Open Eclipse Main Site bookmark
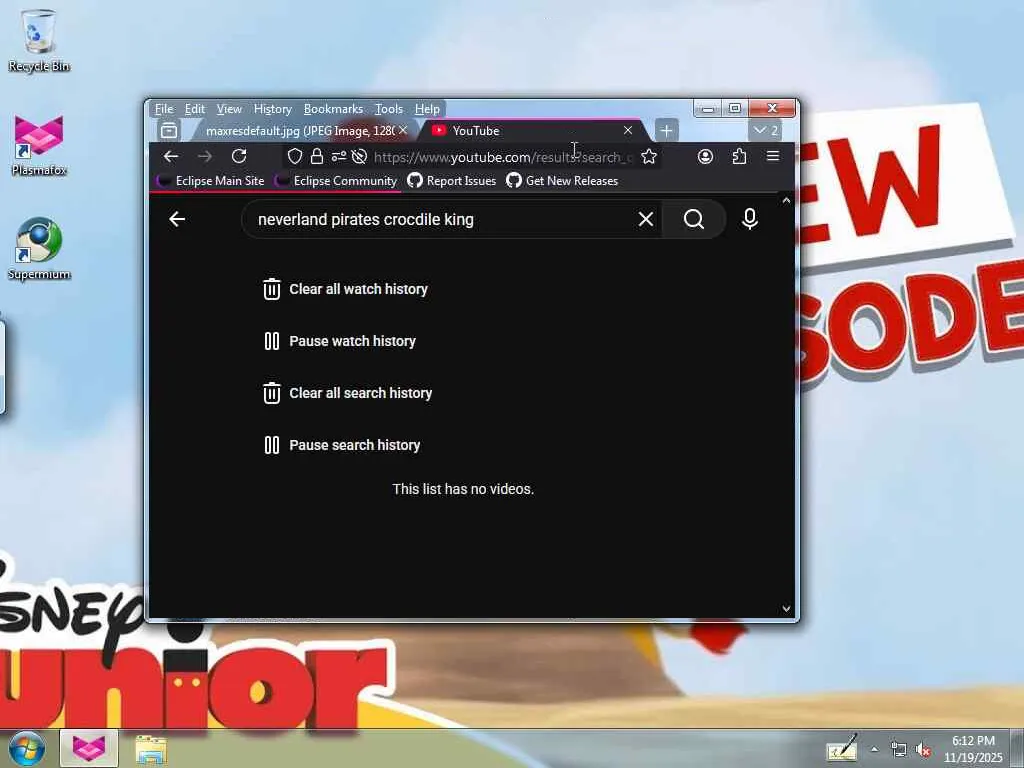This screenshot has height=768, width=1024. (x=212, y=181)
